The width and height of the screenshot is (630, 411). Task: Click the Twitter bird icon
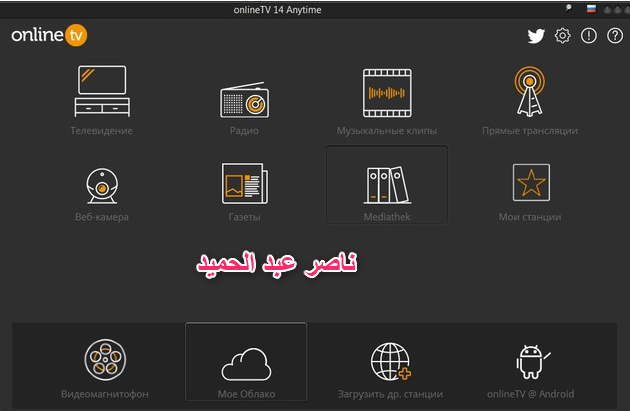point(536,36)
